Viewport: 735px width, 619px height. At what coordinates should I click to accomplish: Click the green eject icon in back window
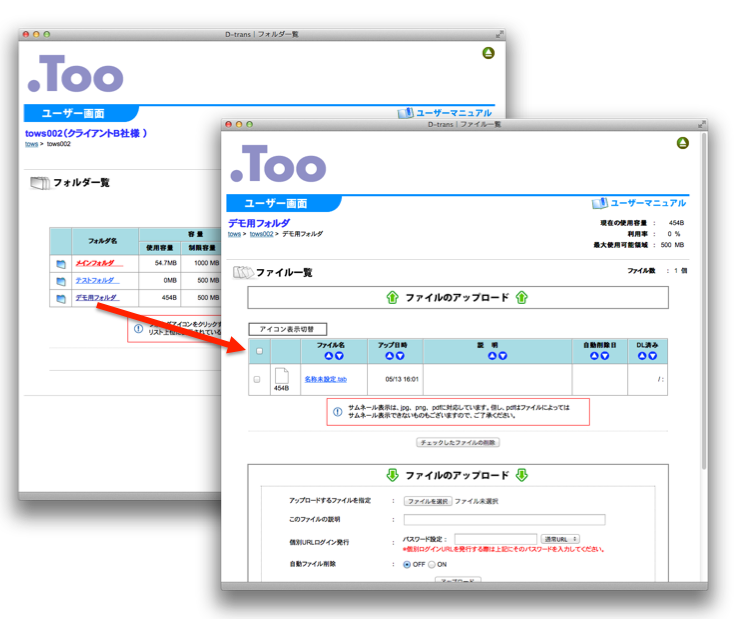[488, 53]
